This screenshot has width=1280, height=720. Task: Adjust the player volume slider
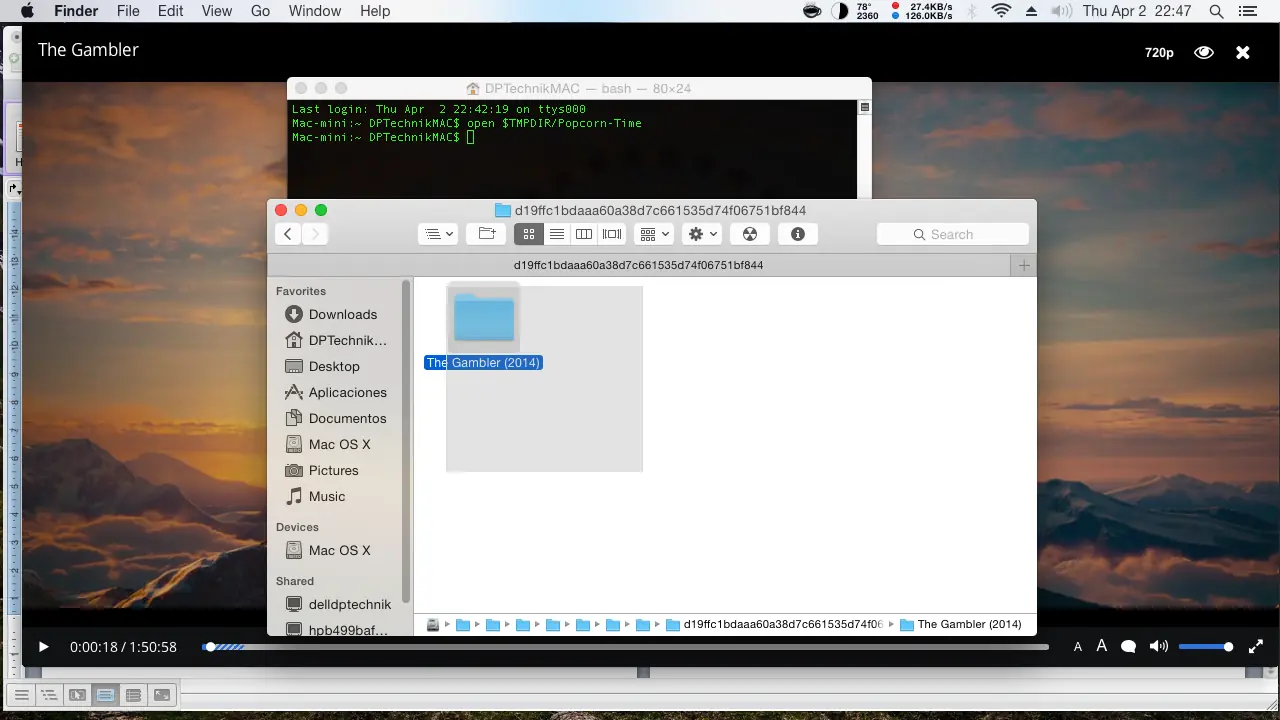point(1205,647)
